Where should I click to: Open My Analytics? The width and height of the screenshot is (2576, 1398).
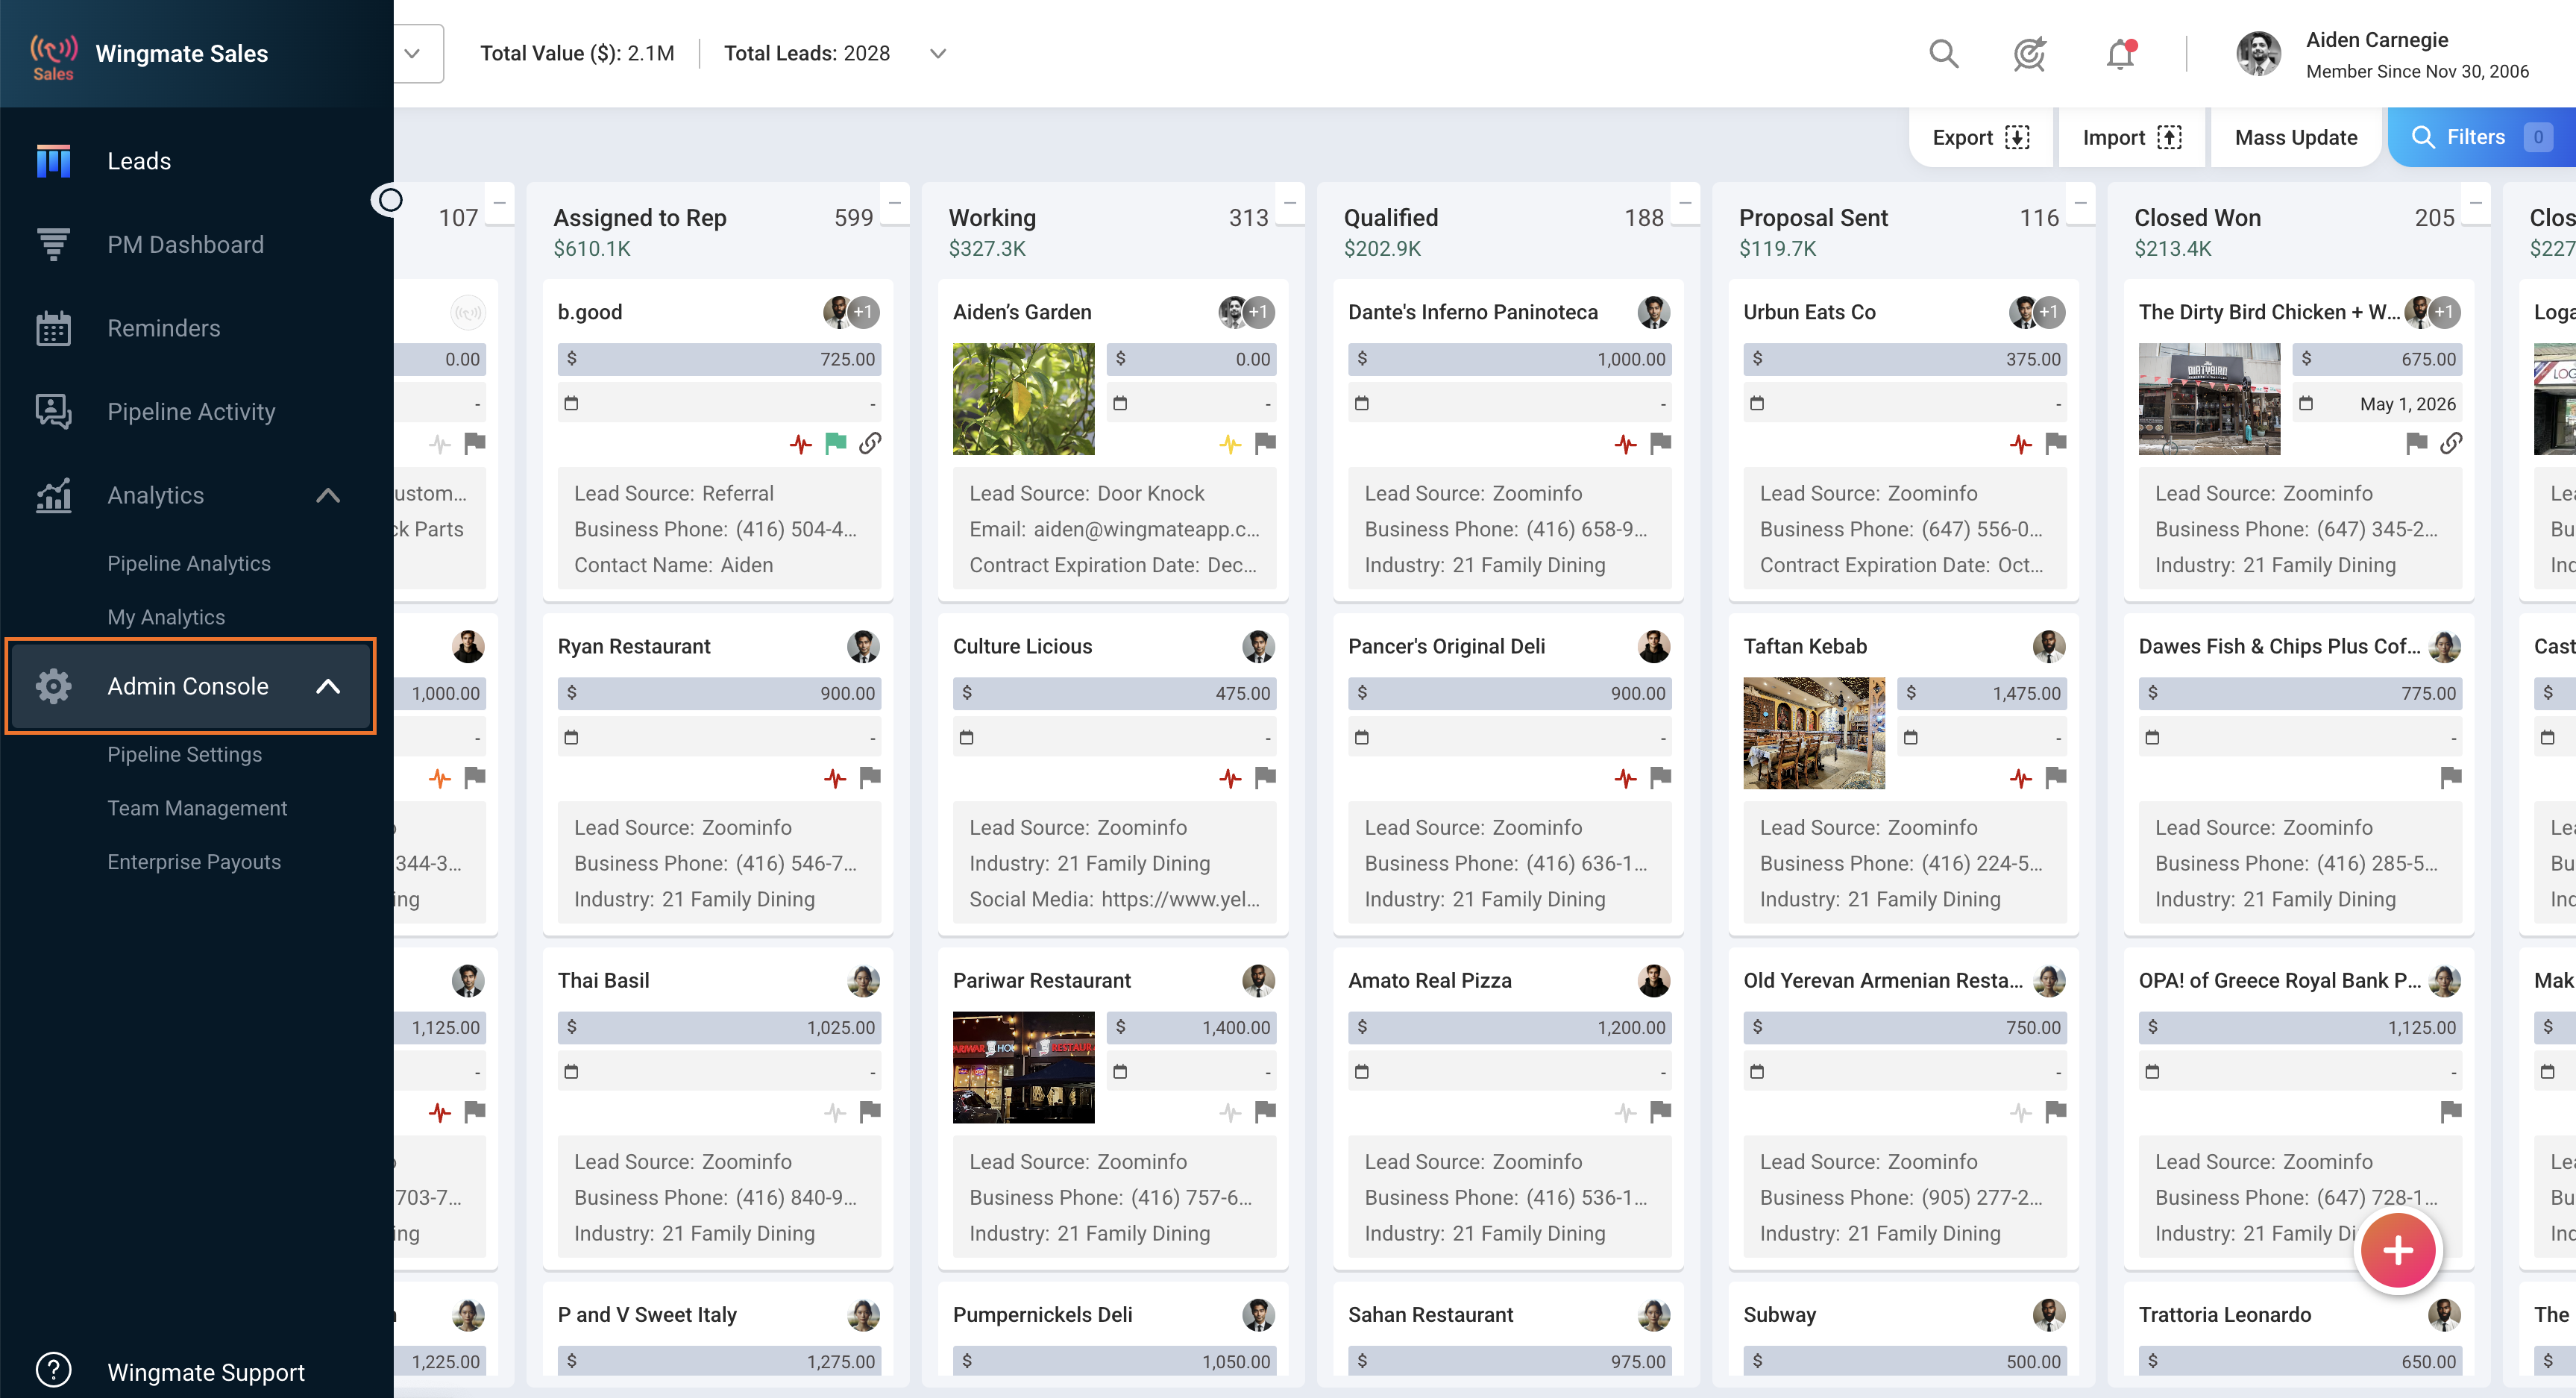point(166,617)
